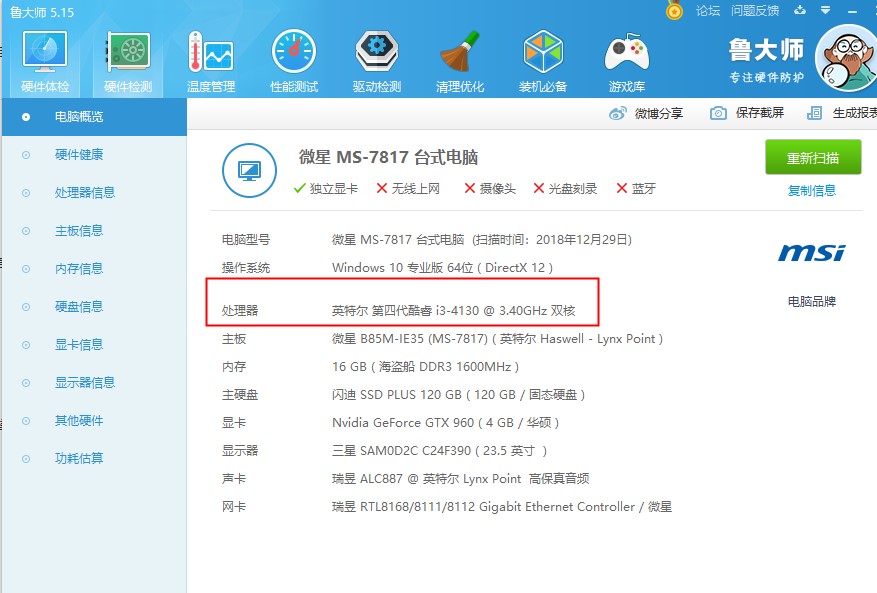877x593 pixels.
Task: Open 装机必备 essential software cube icon
Action: tap(543, 62)
